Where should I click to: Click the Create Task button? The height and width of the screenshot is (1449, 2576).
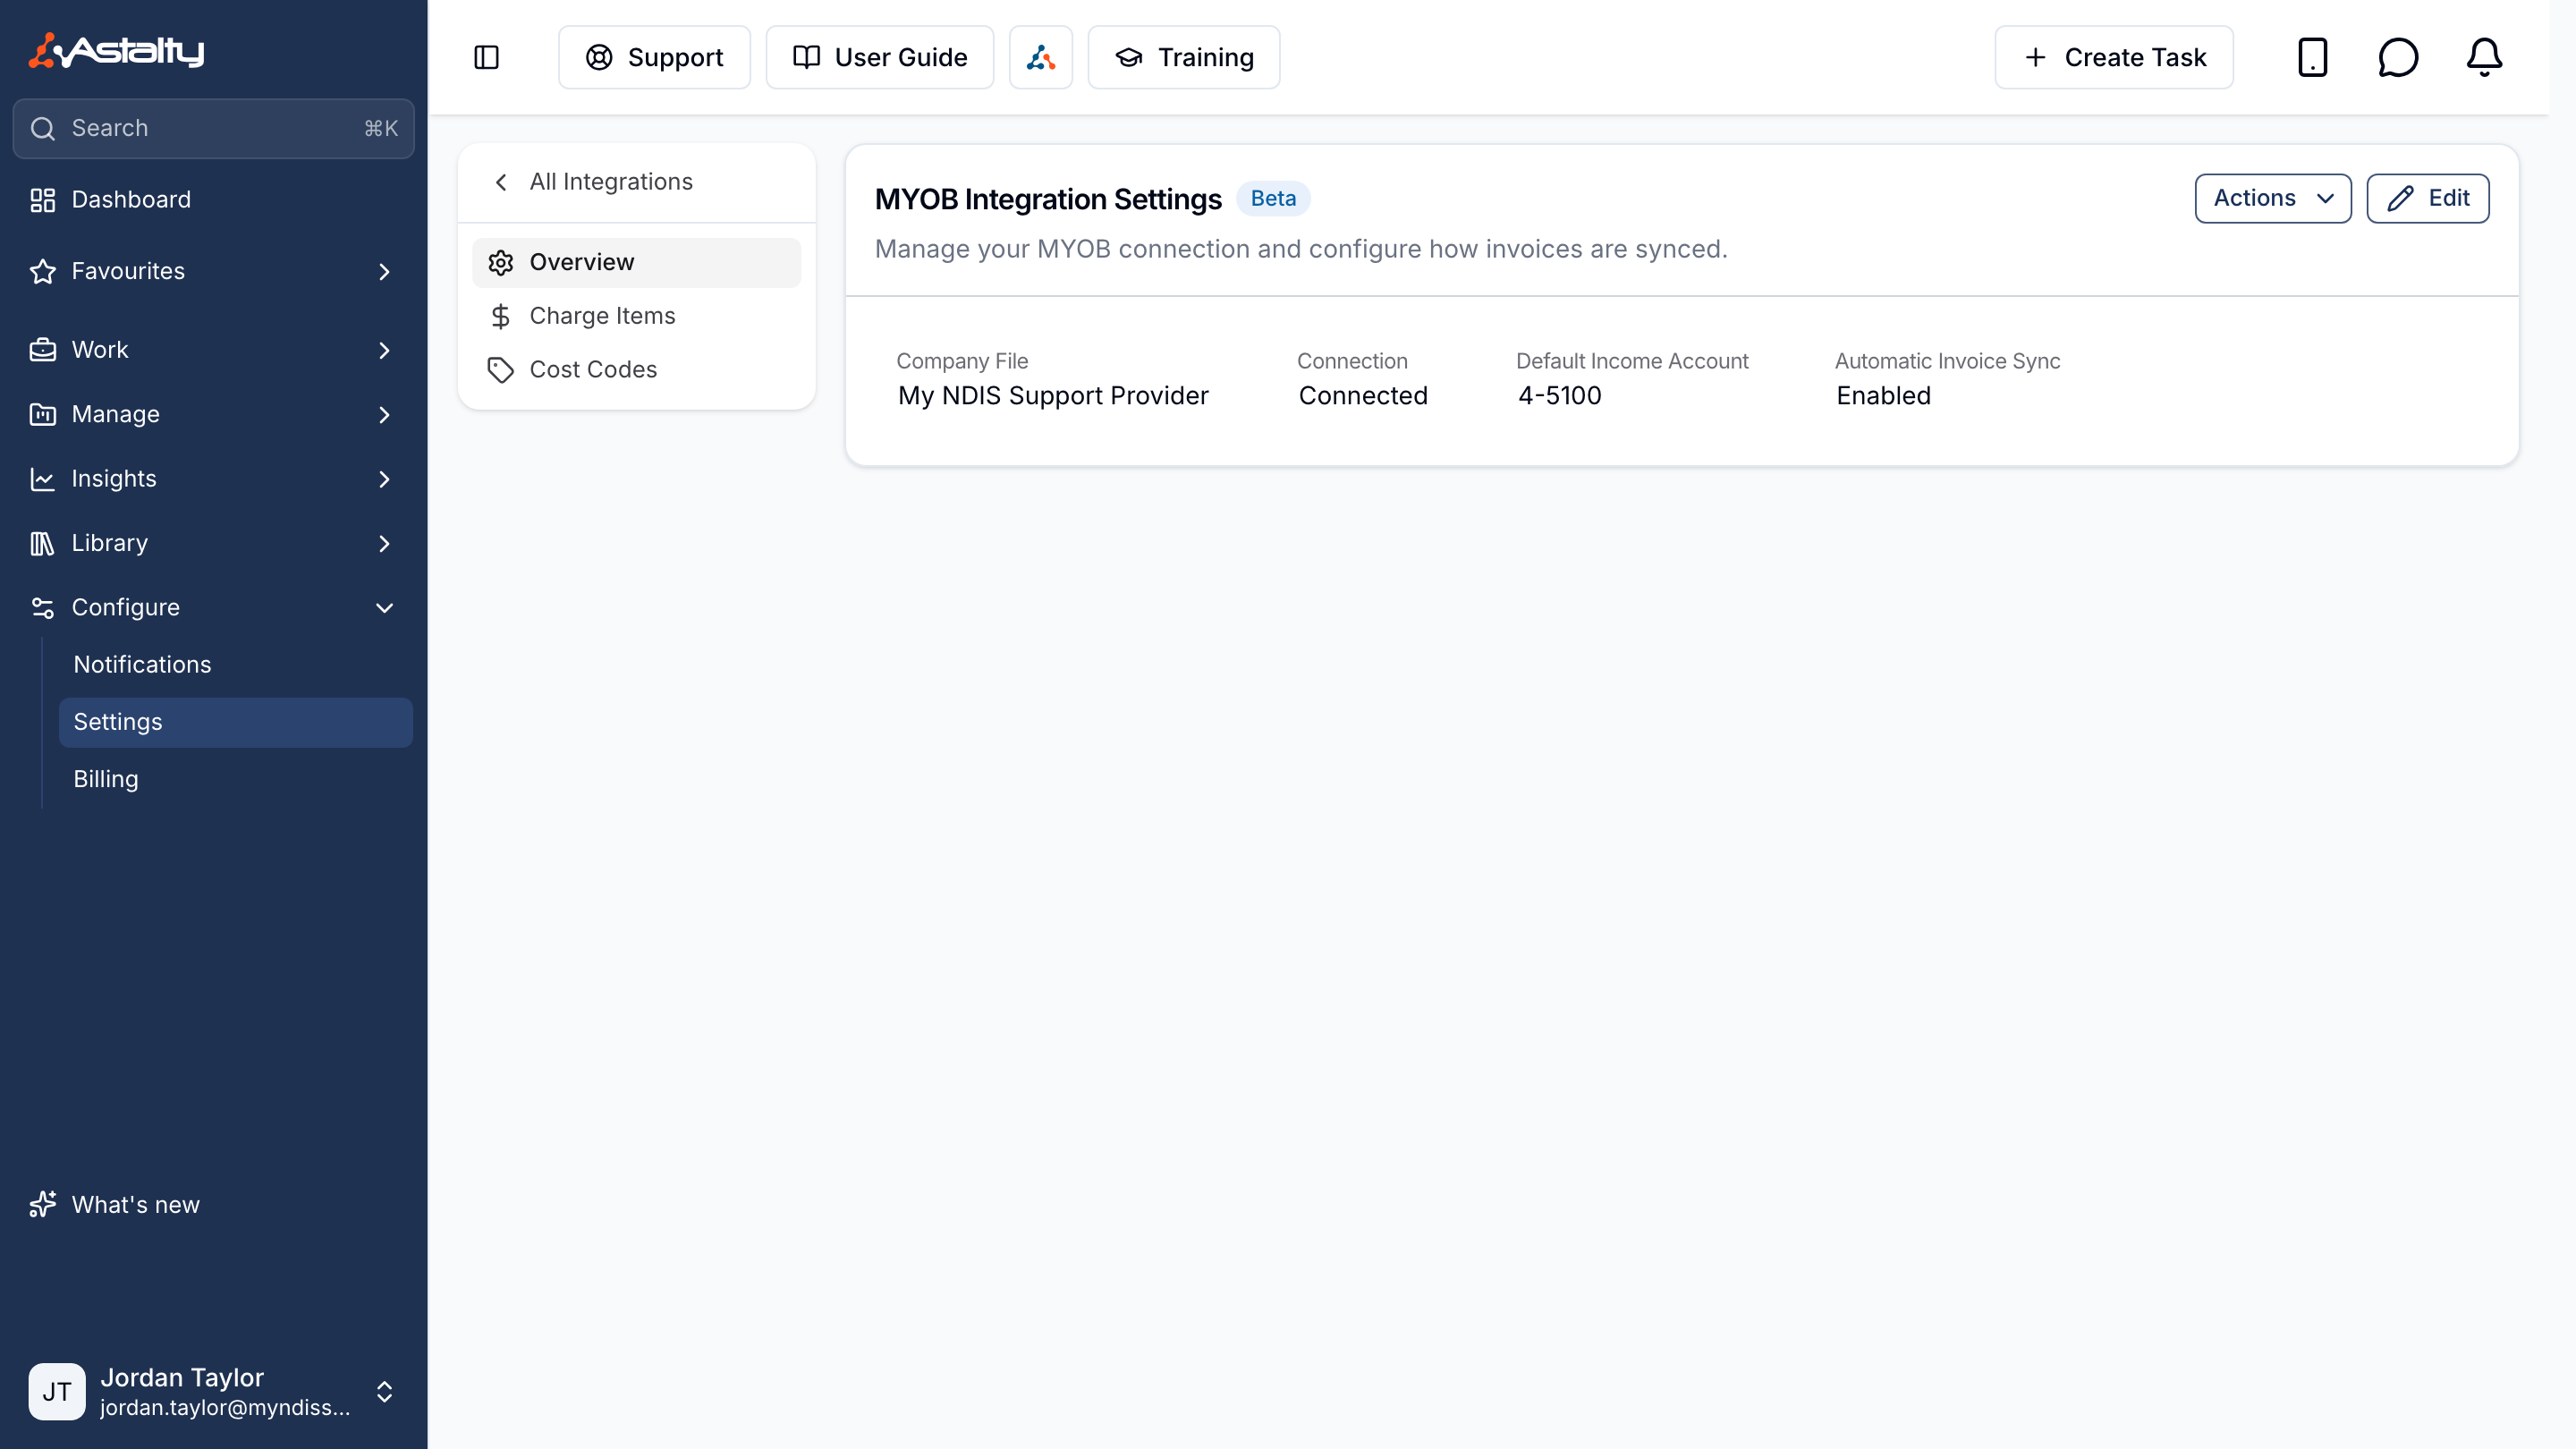(2114, 57)
